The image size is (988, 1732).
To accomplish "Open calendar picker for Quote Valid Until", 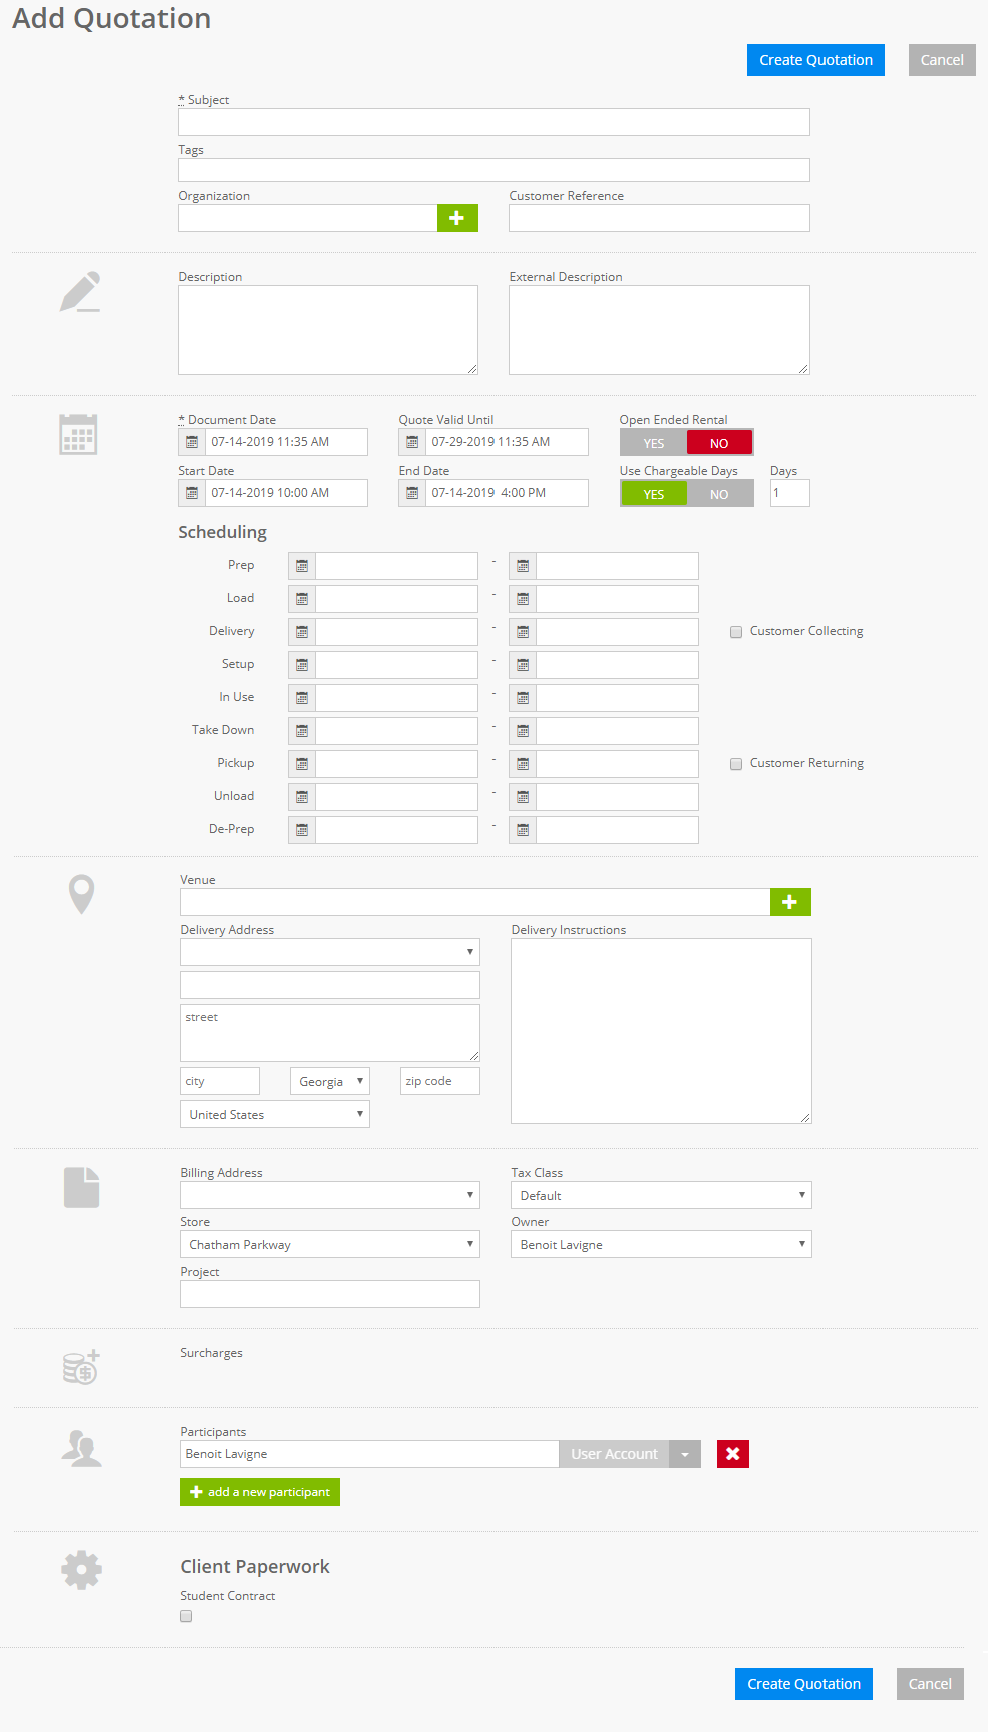I will (x=412, y=442).
